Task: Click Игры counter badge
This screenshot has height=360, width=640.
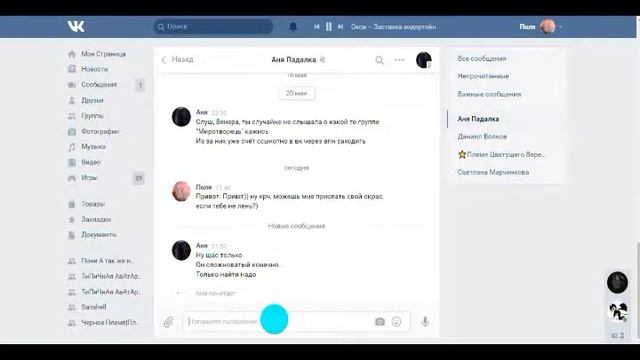Action: point(138,178)
